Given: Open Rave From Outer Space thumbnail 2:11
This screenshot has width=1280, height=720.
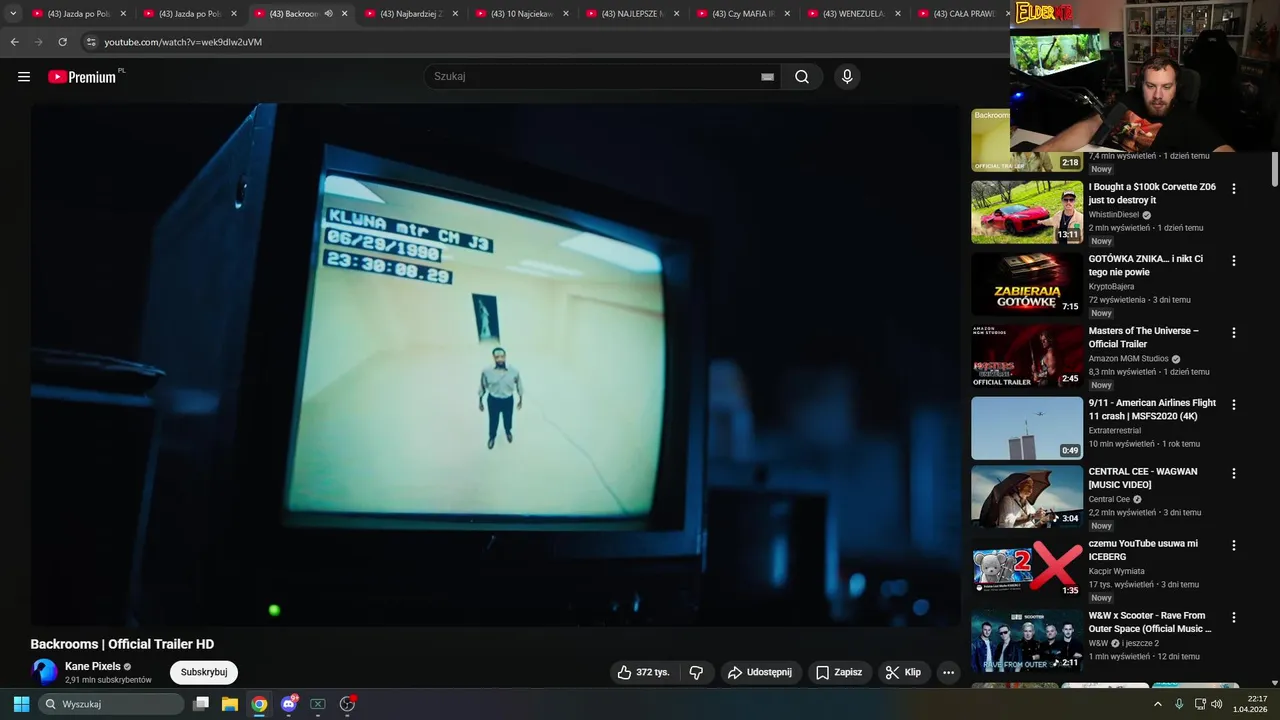Looking at the screenshot, I should click(1027, 641).
